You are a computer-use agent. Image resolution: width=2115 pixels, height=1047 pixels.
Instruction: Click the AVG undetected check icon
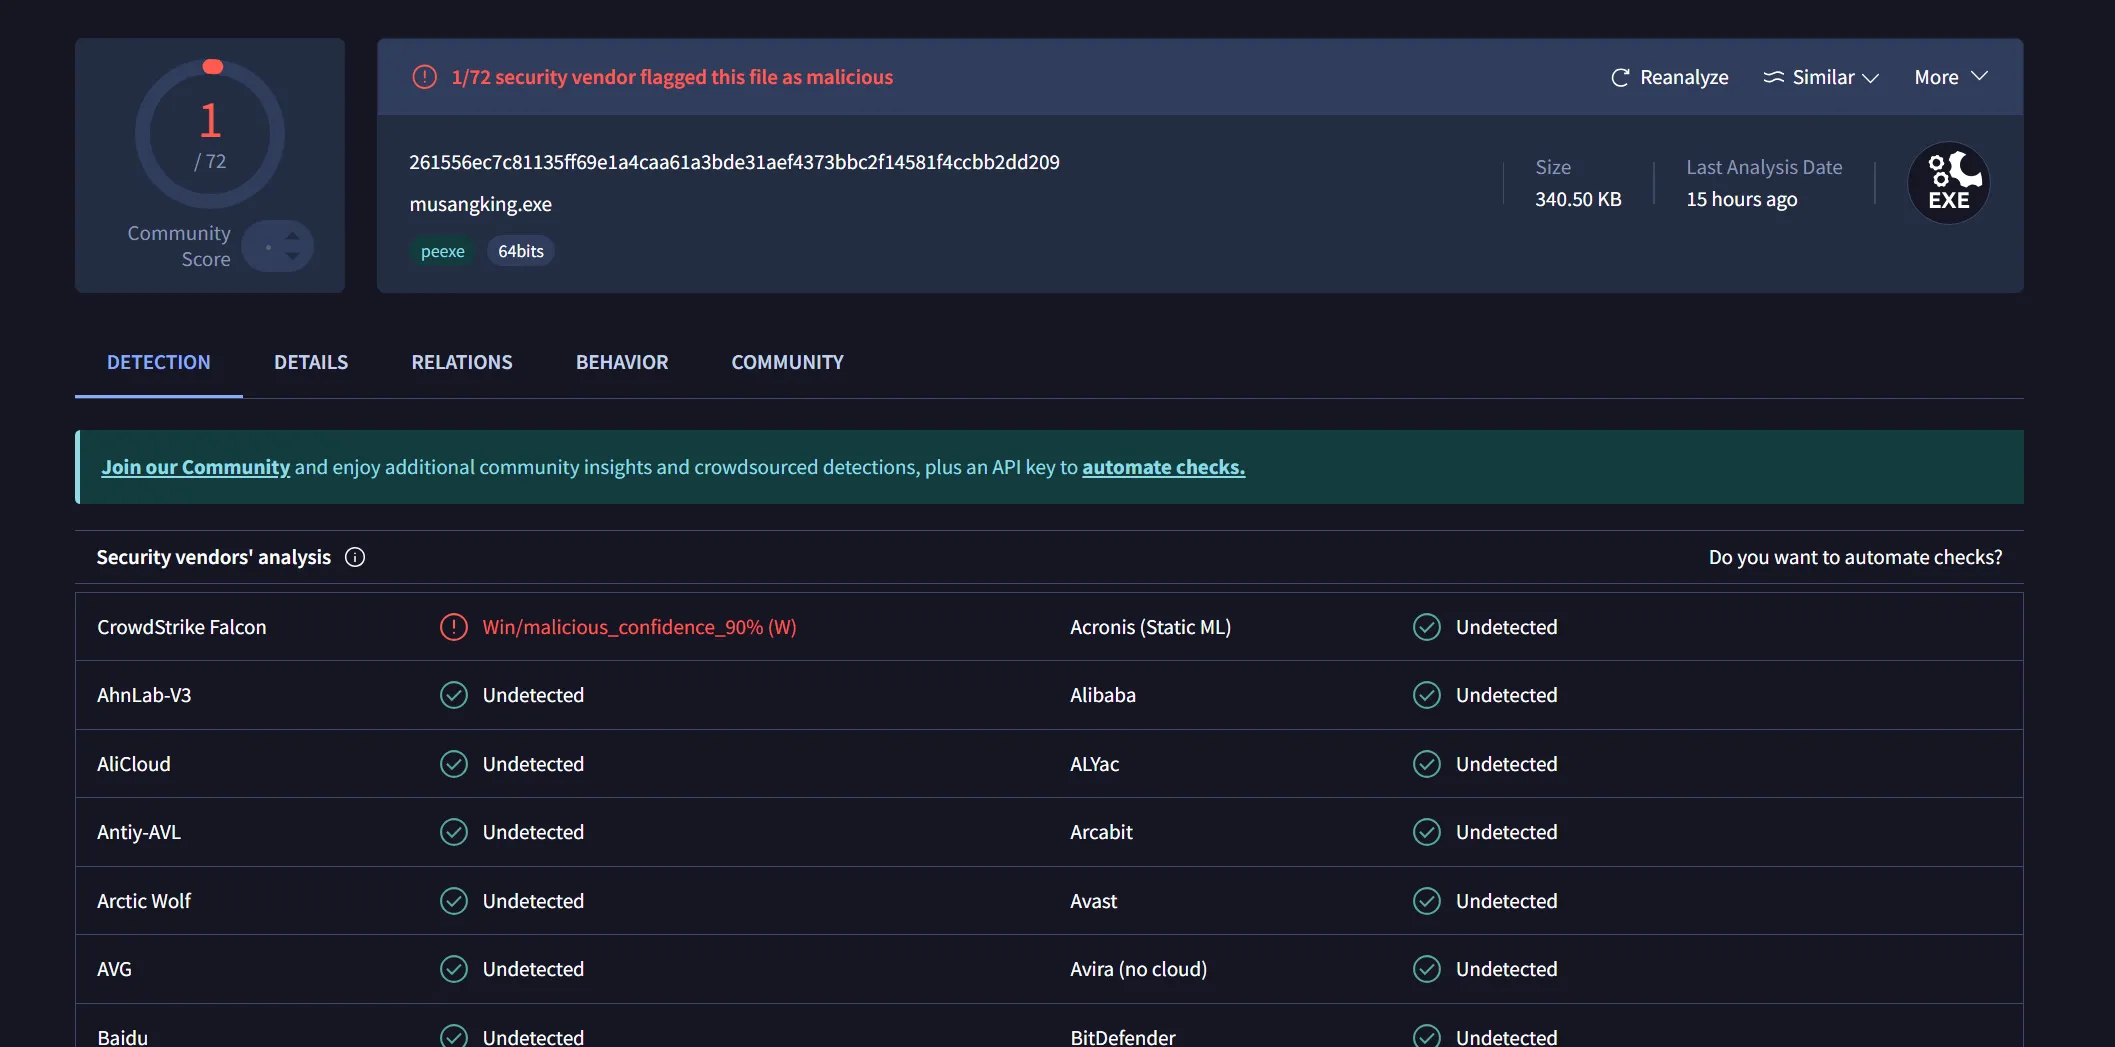point(454,969)
